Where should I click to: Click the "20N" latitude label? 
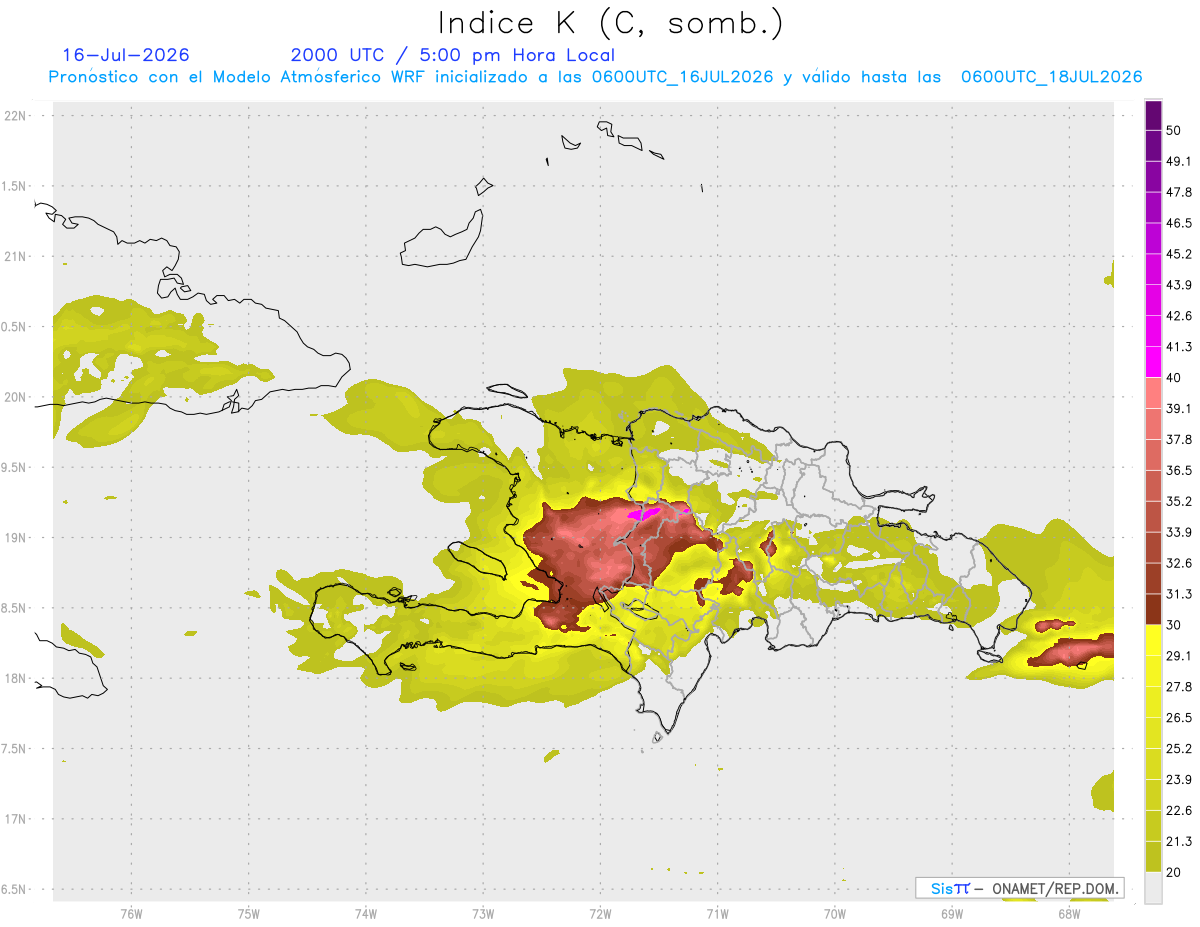tap(17, 397)
